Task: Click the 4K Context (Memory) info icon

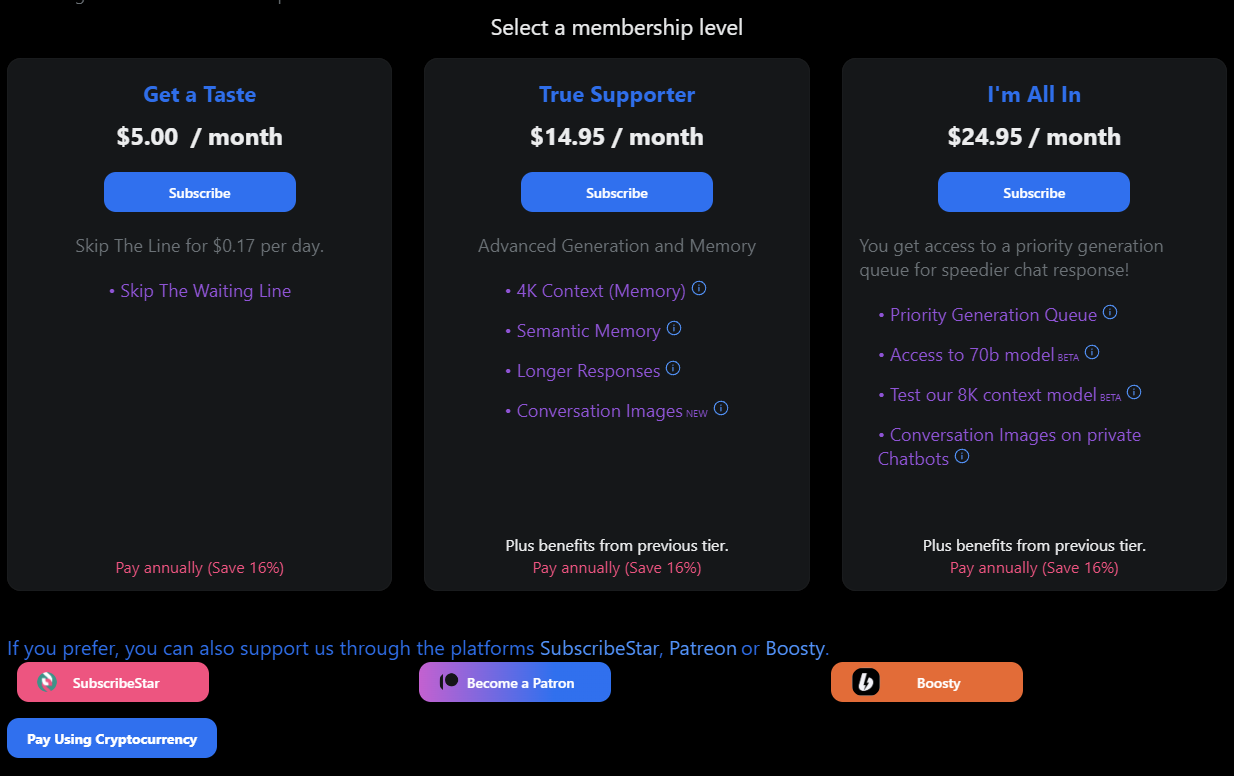Action: tap(698, 288)
